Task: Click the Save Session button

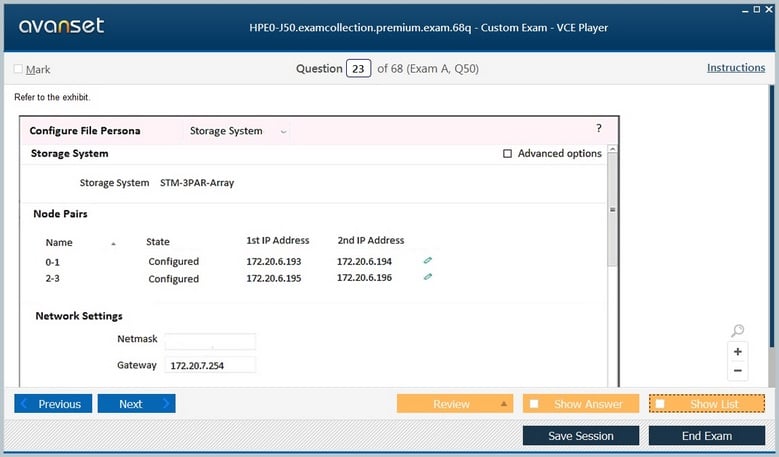Action: tap(581, 436)
